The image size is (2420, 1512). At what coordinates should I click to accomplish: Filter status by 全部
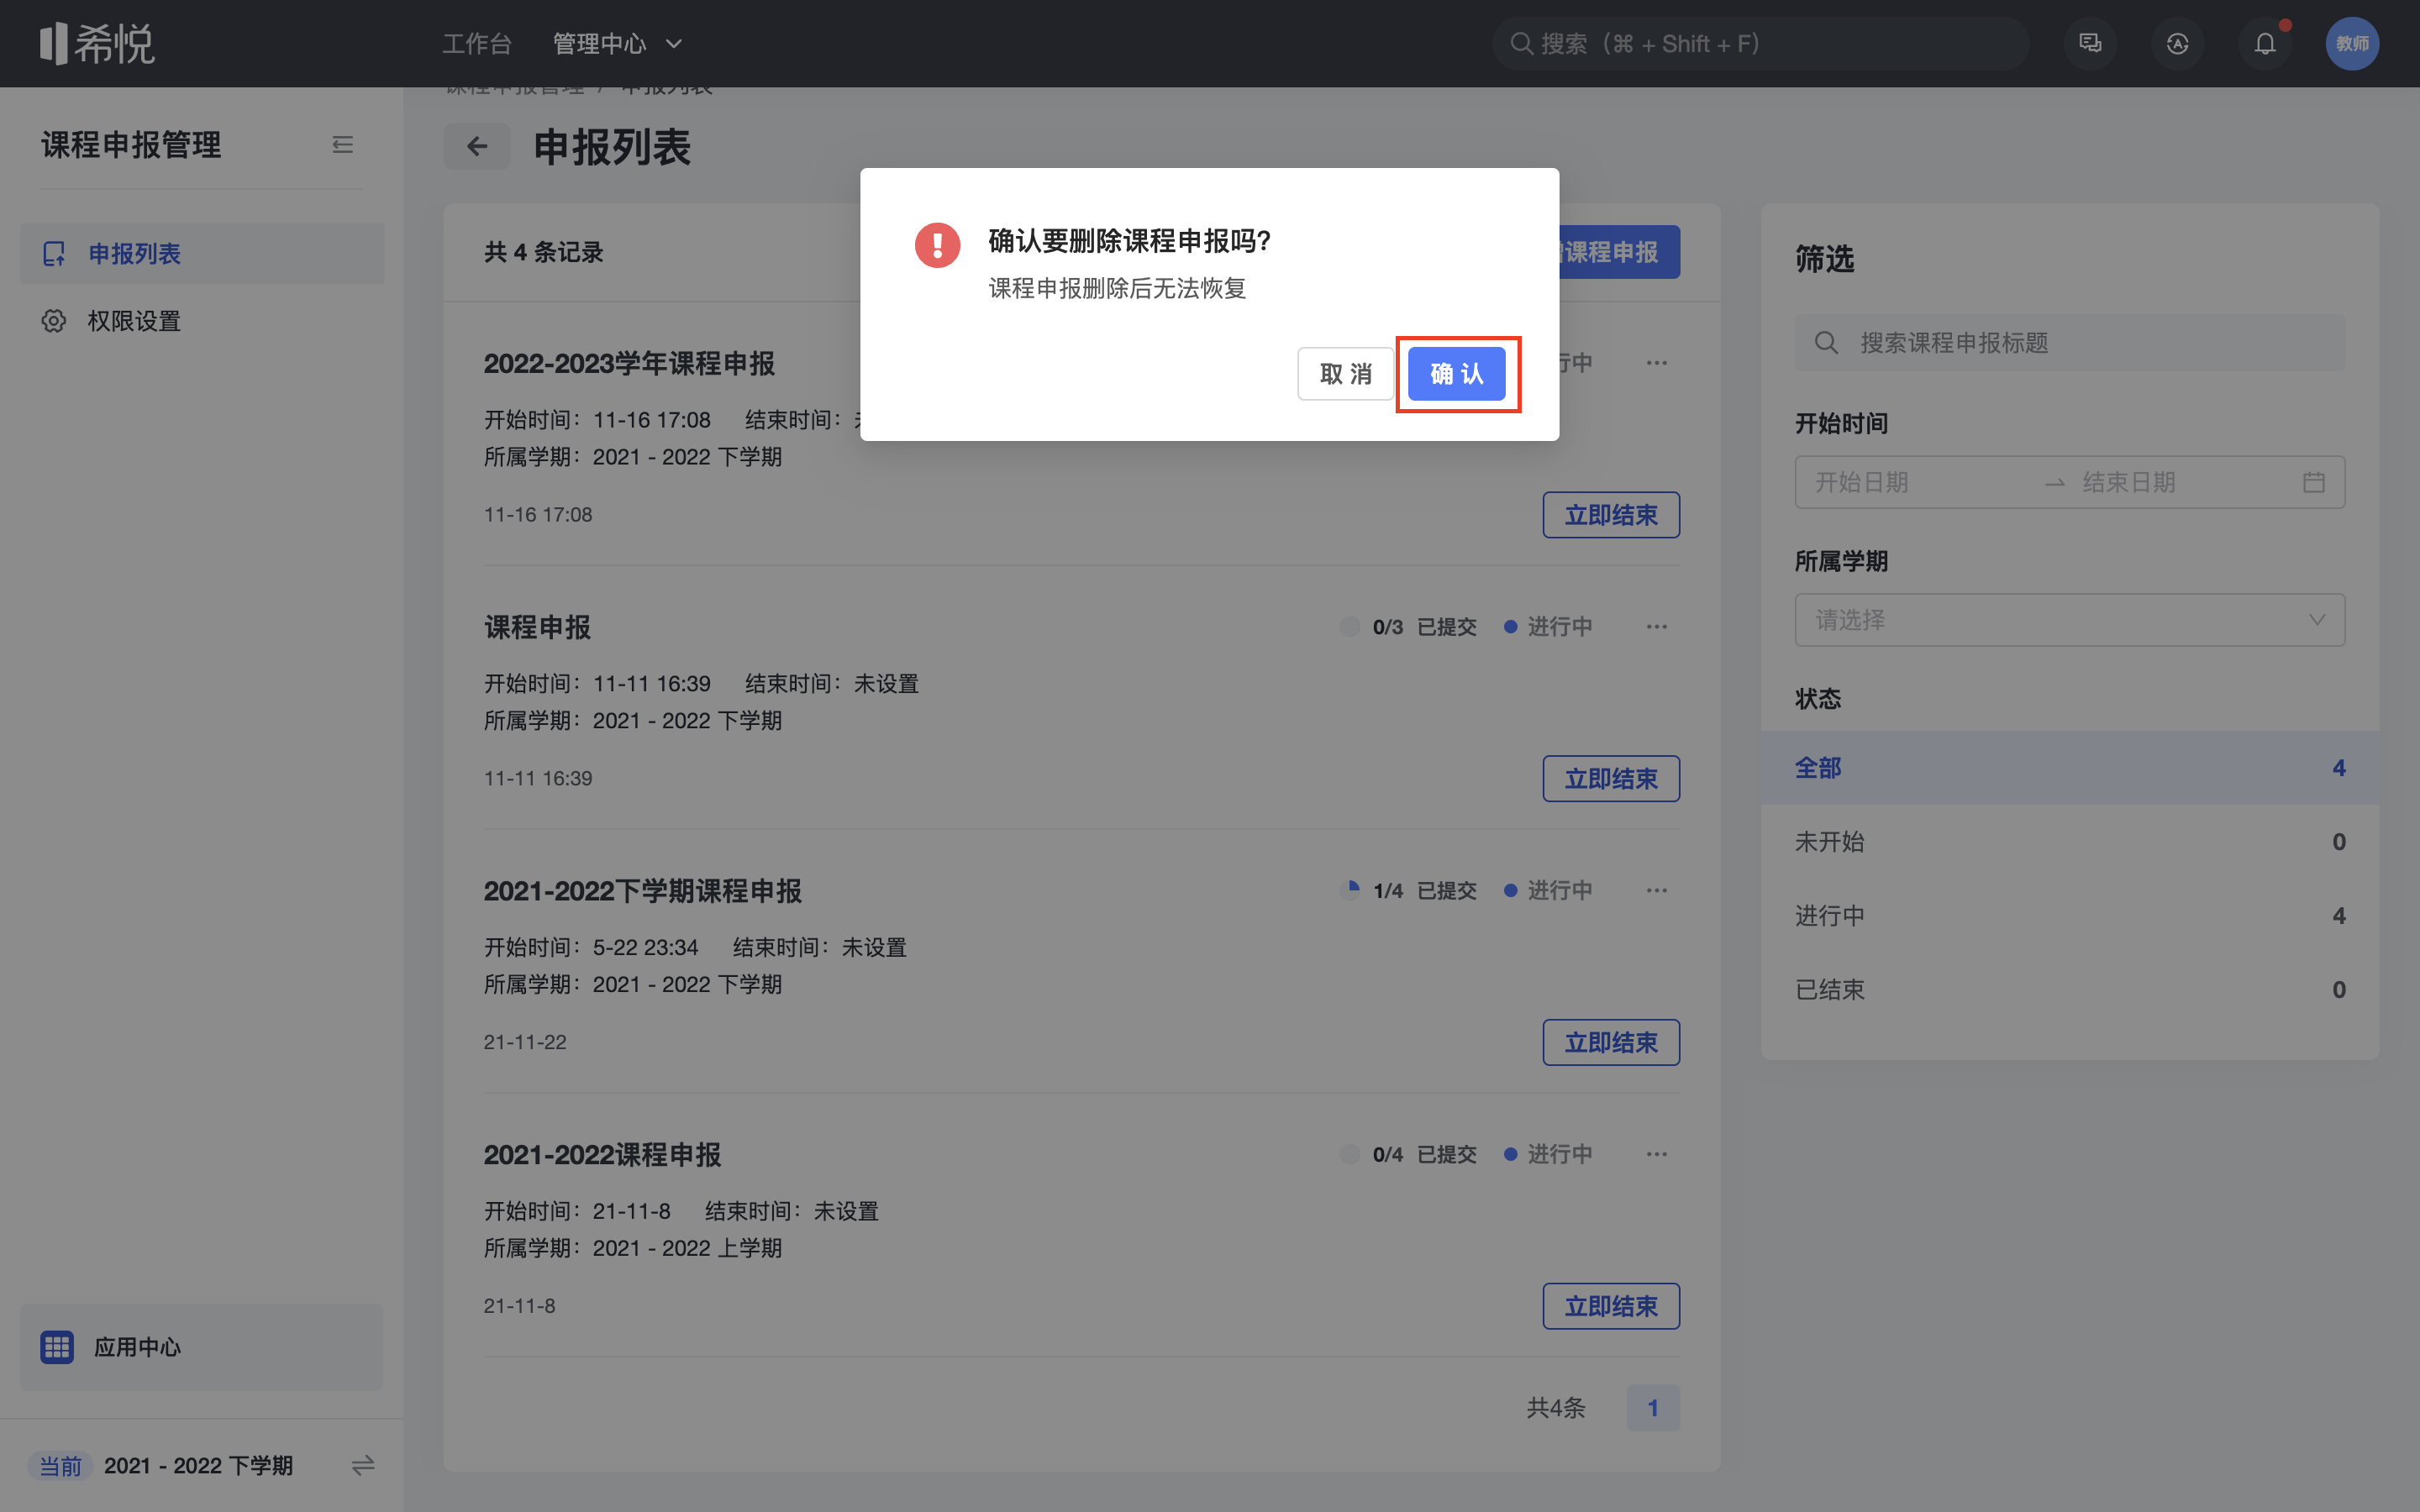(2070, 768)
